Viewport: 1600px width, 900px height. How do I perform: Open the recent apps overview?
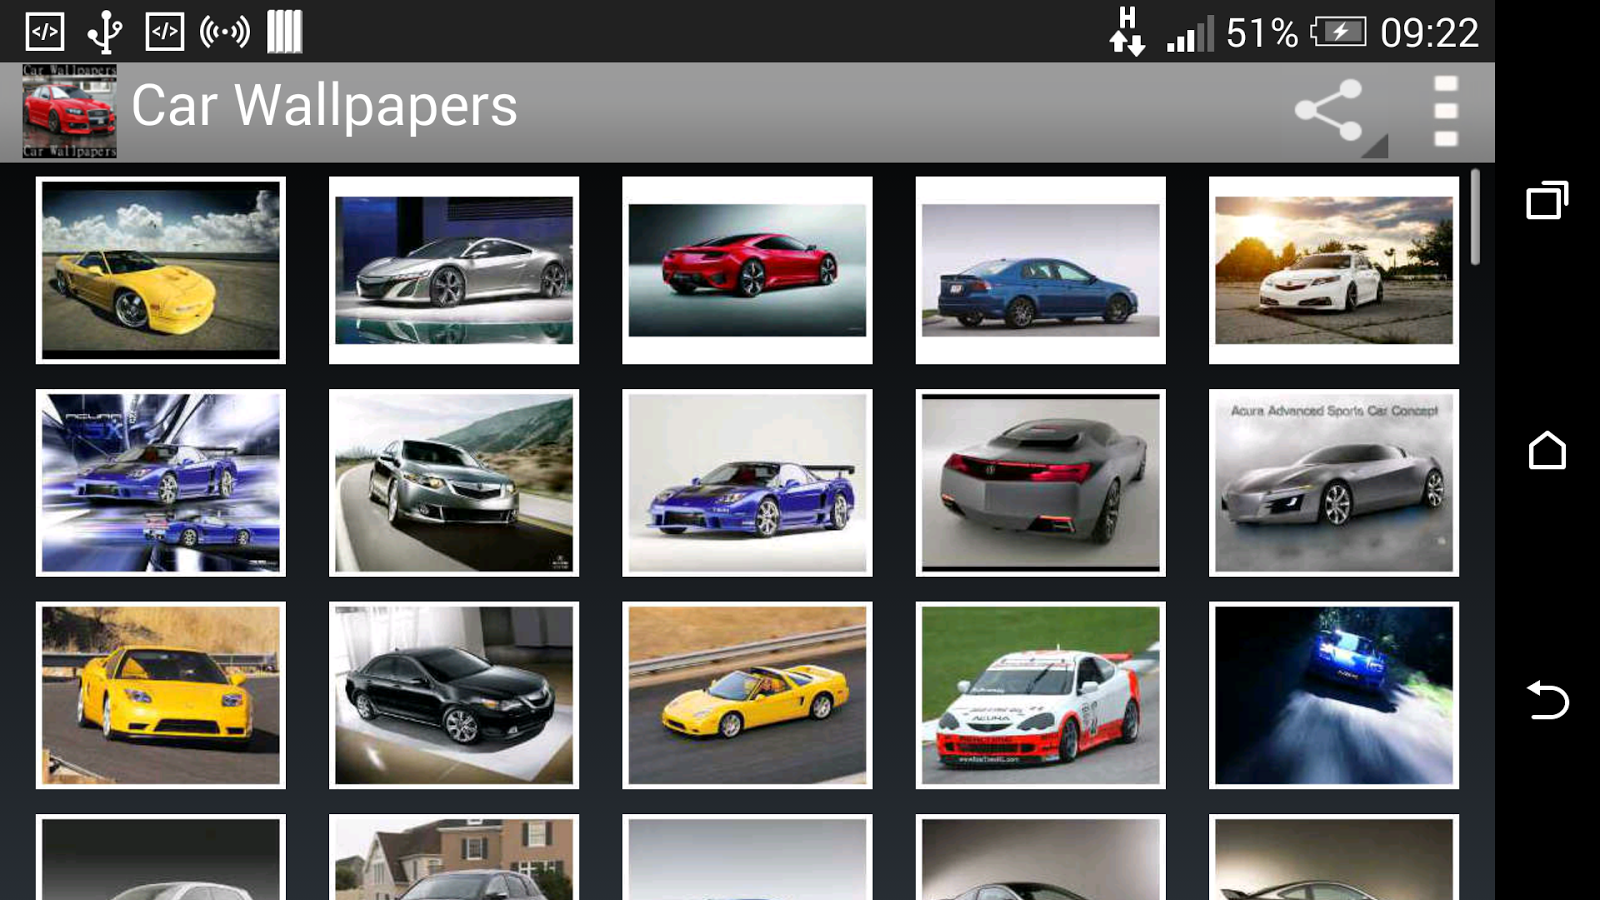[1547, 200]
